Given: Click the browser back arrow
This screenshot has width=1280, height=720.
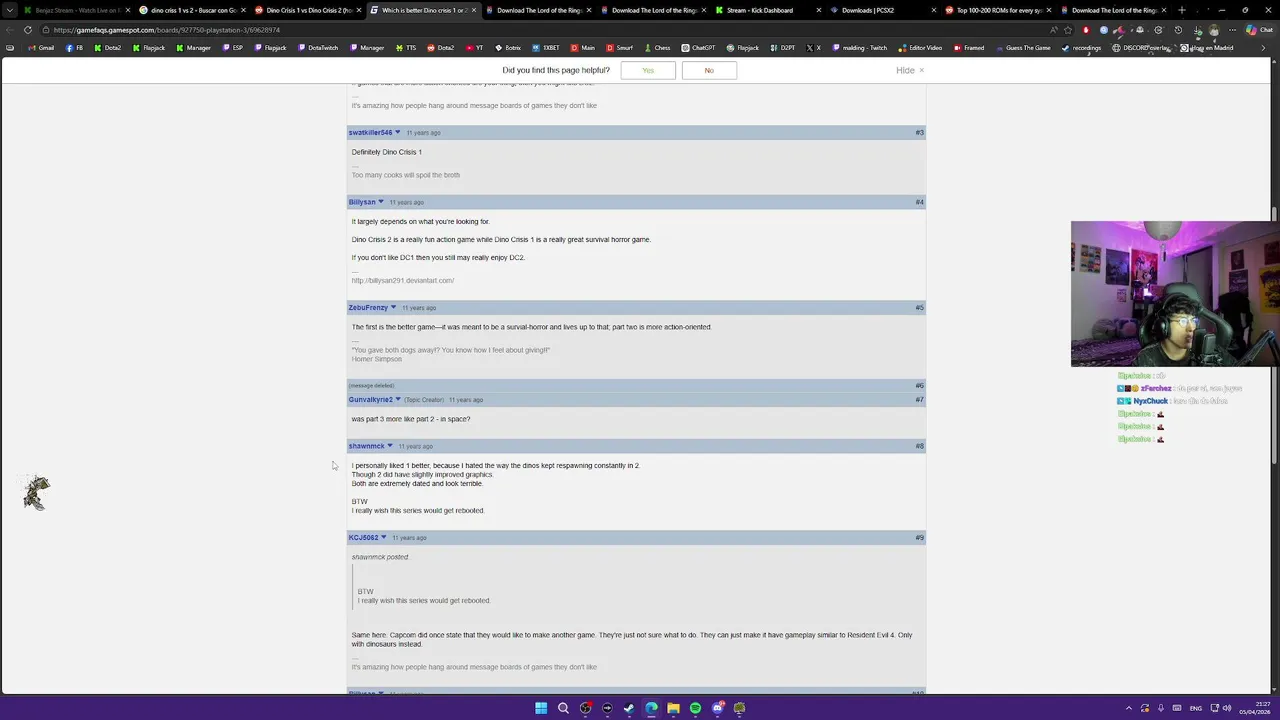Looking at the screenshot, I should coord(10,30).
